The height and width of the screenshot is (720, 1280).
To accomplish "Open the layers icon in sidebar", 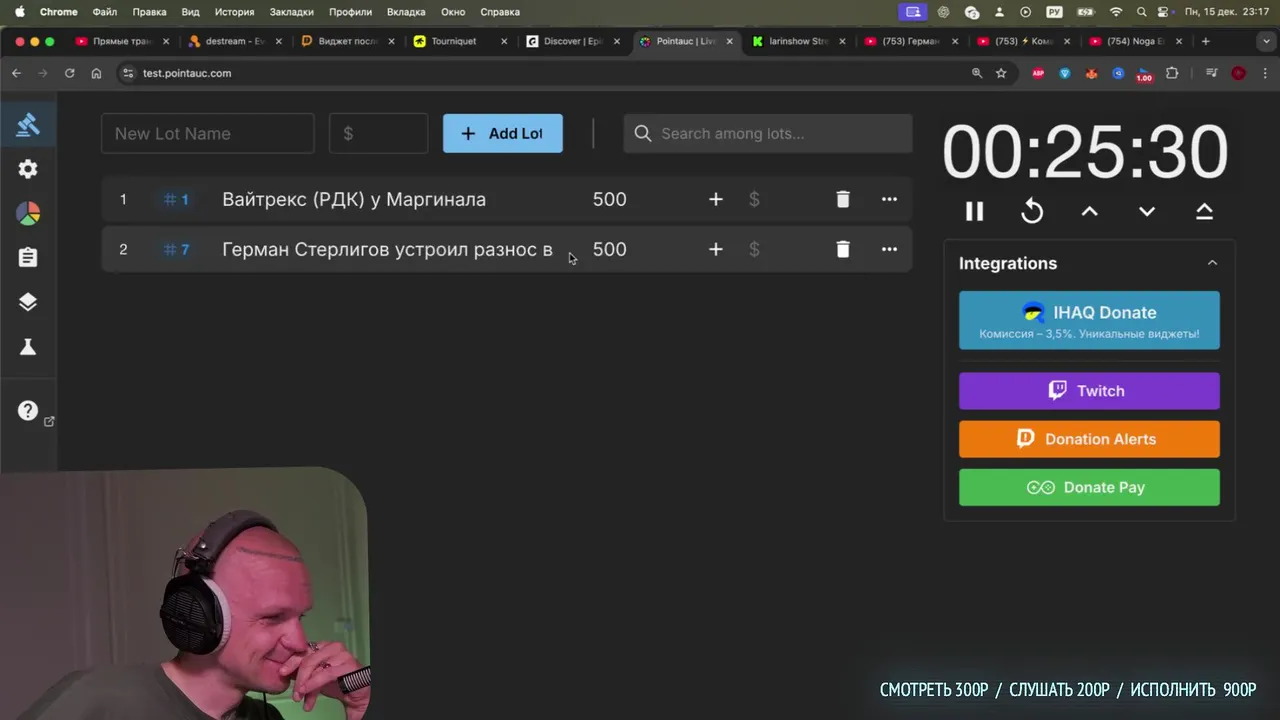I will click(28, 302).
